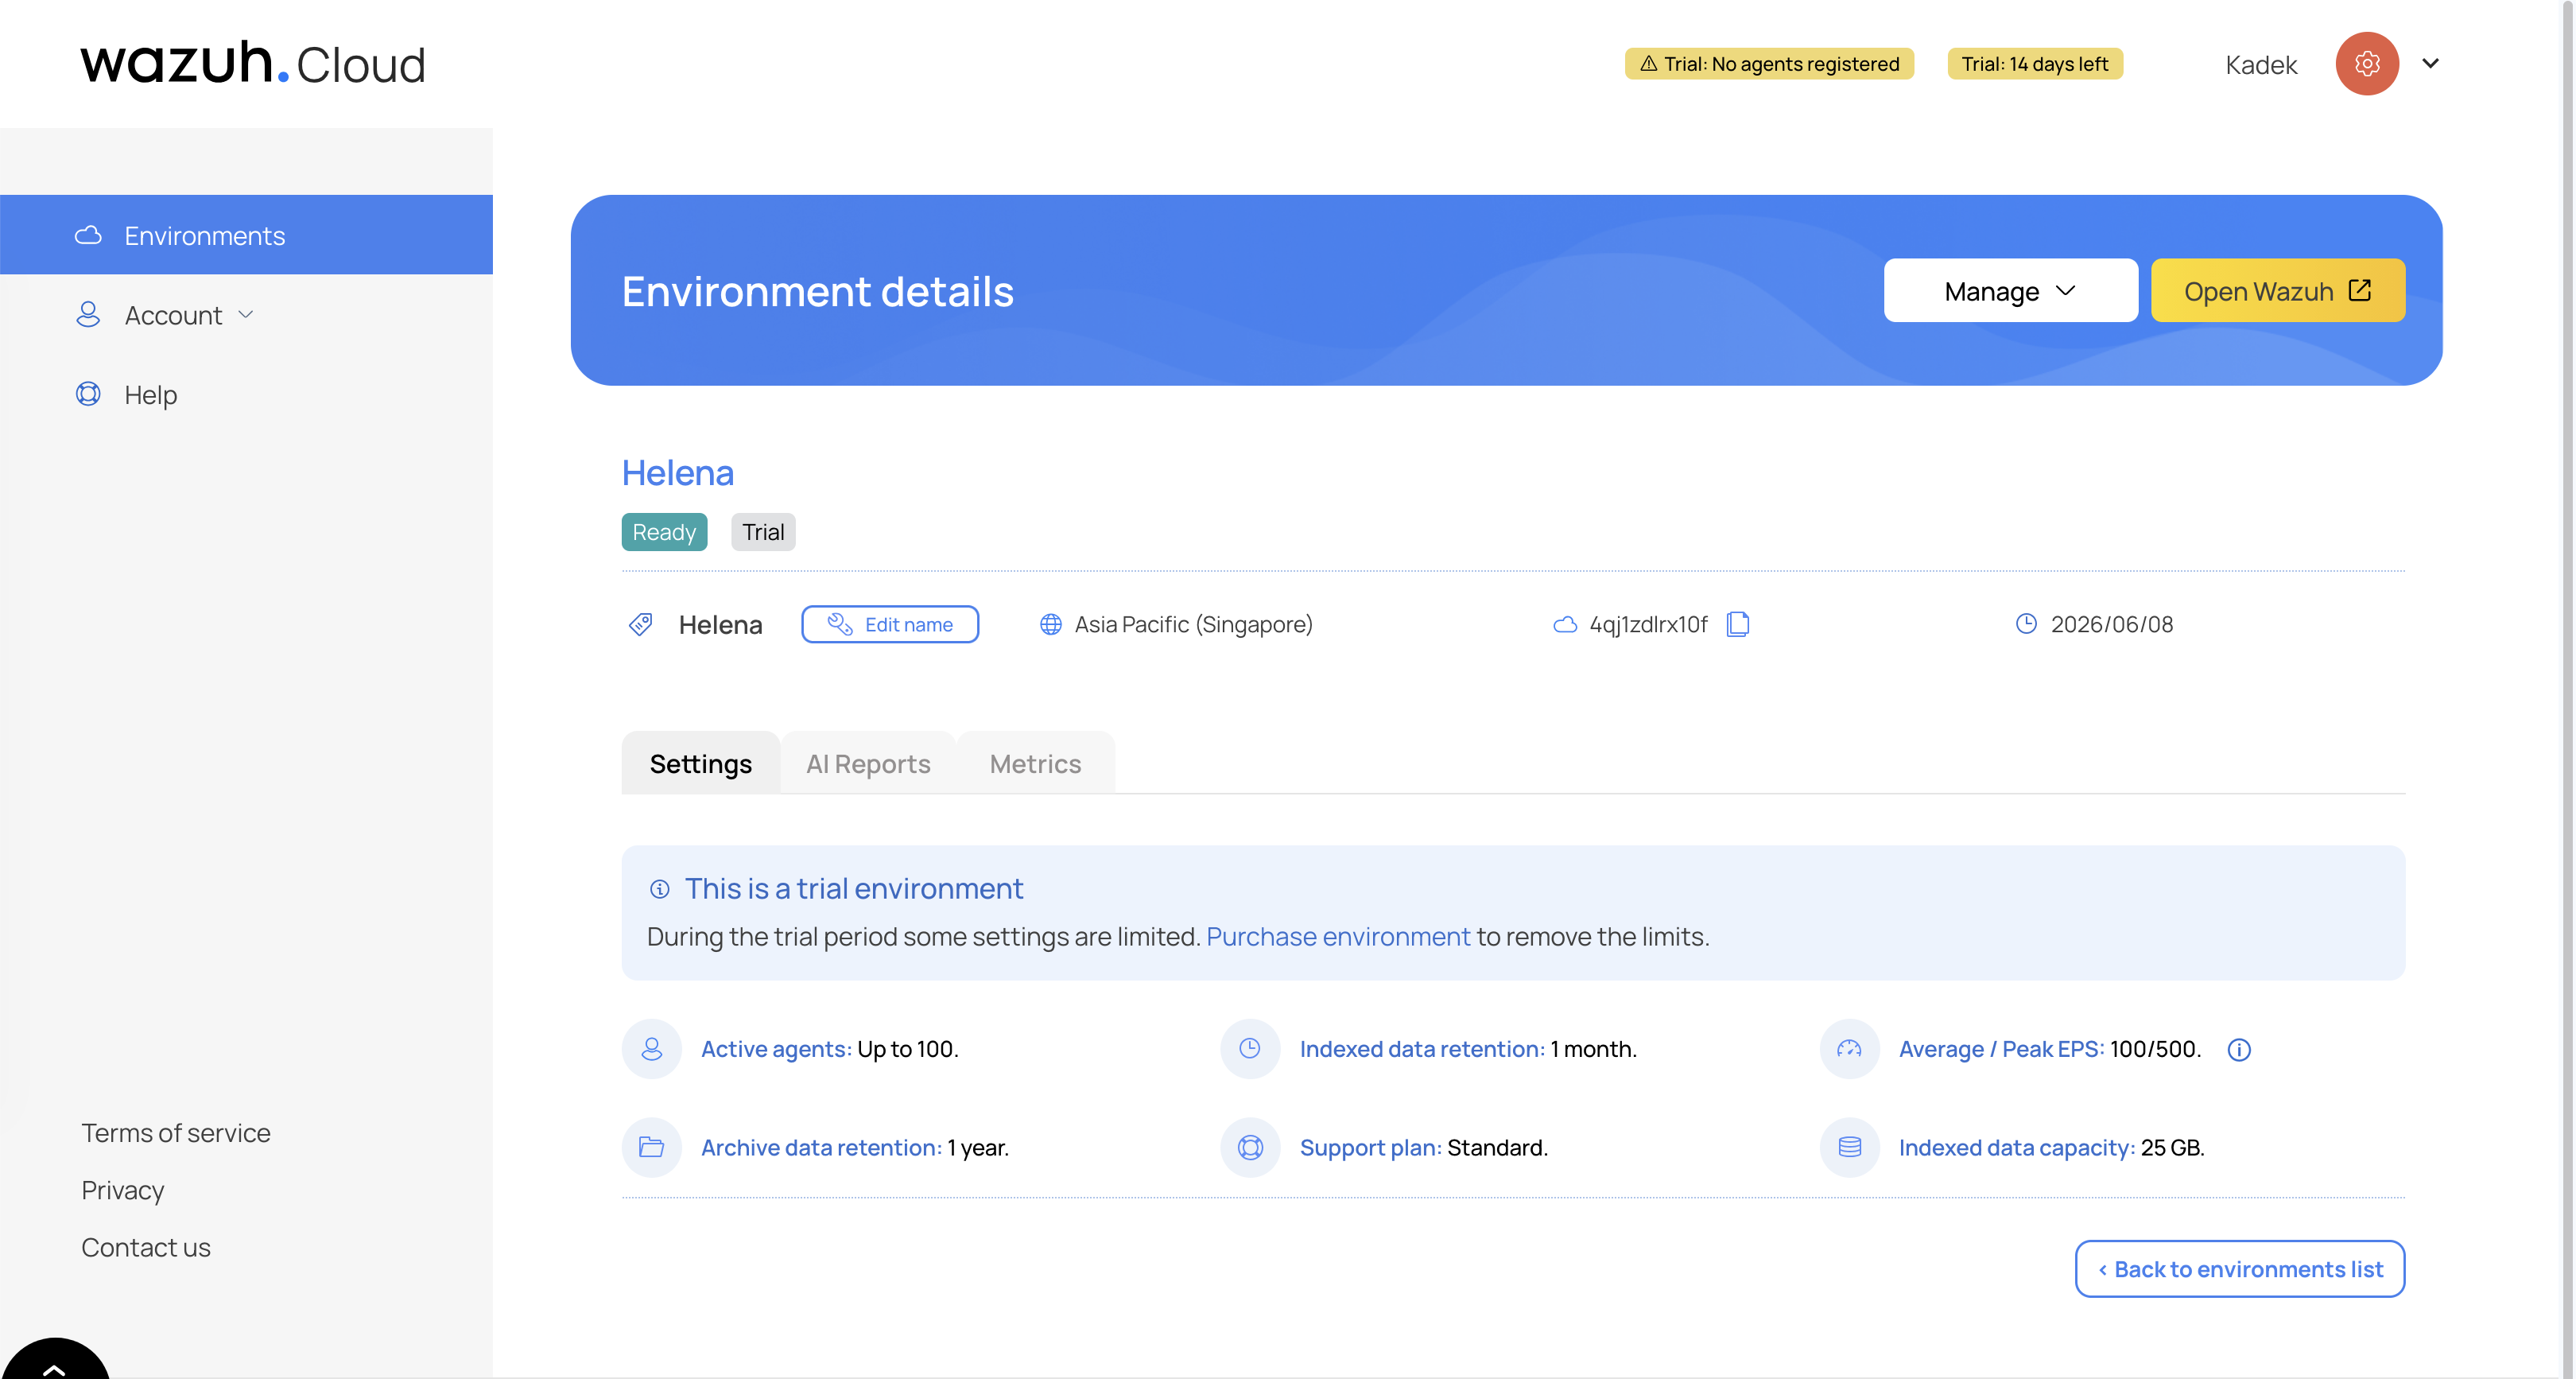Click the Indexed data capacity label
The image size is (2576, 1379).
click(x=2017, y=1147)
